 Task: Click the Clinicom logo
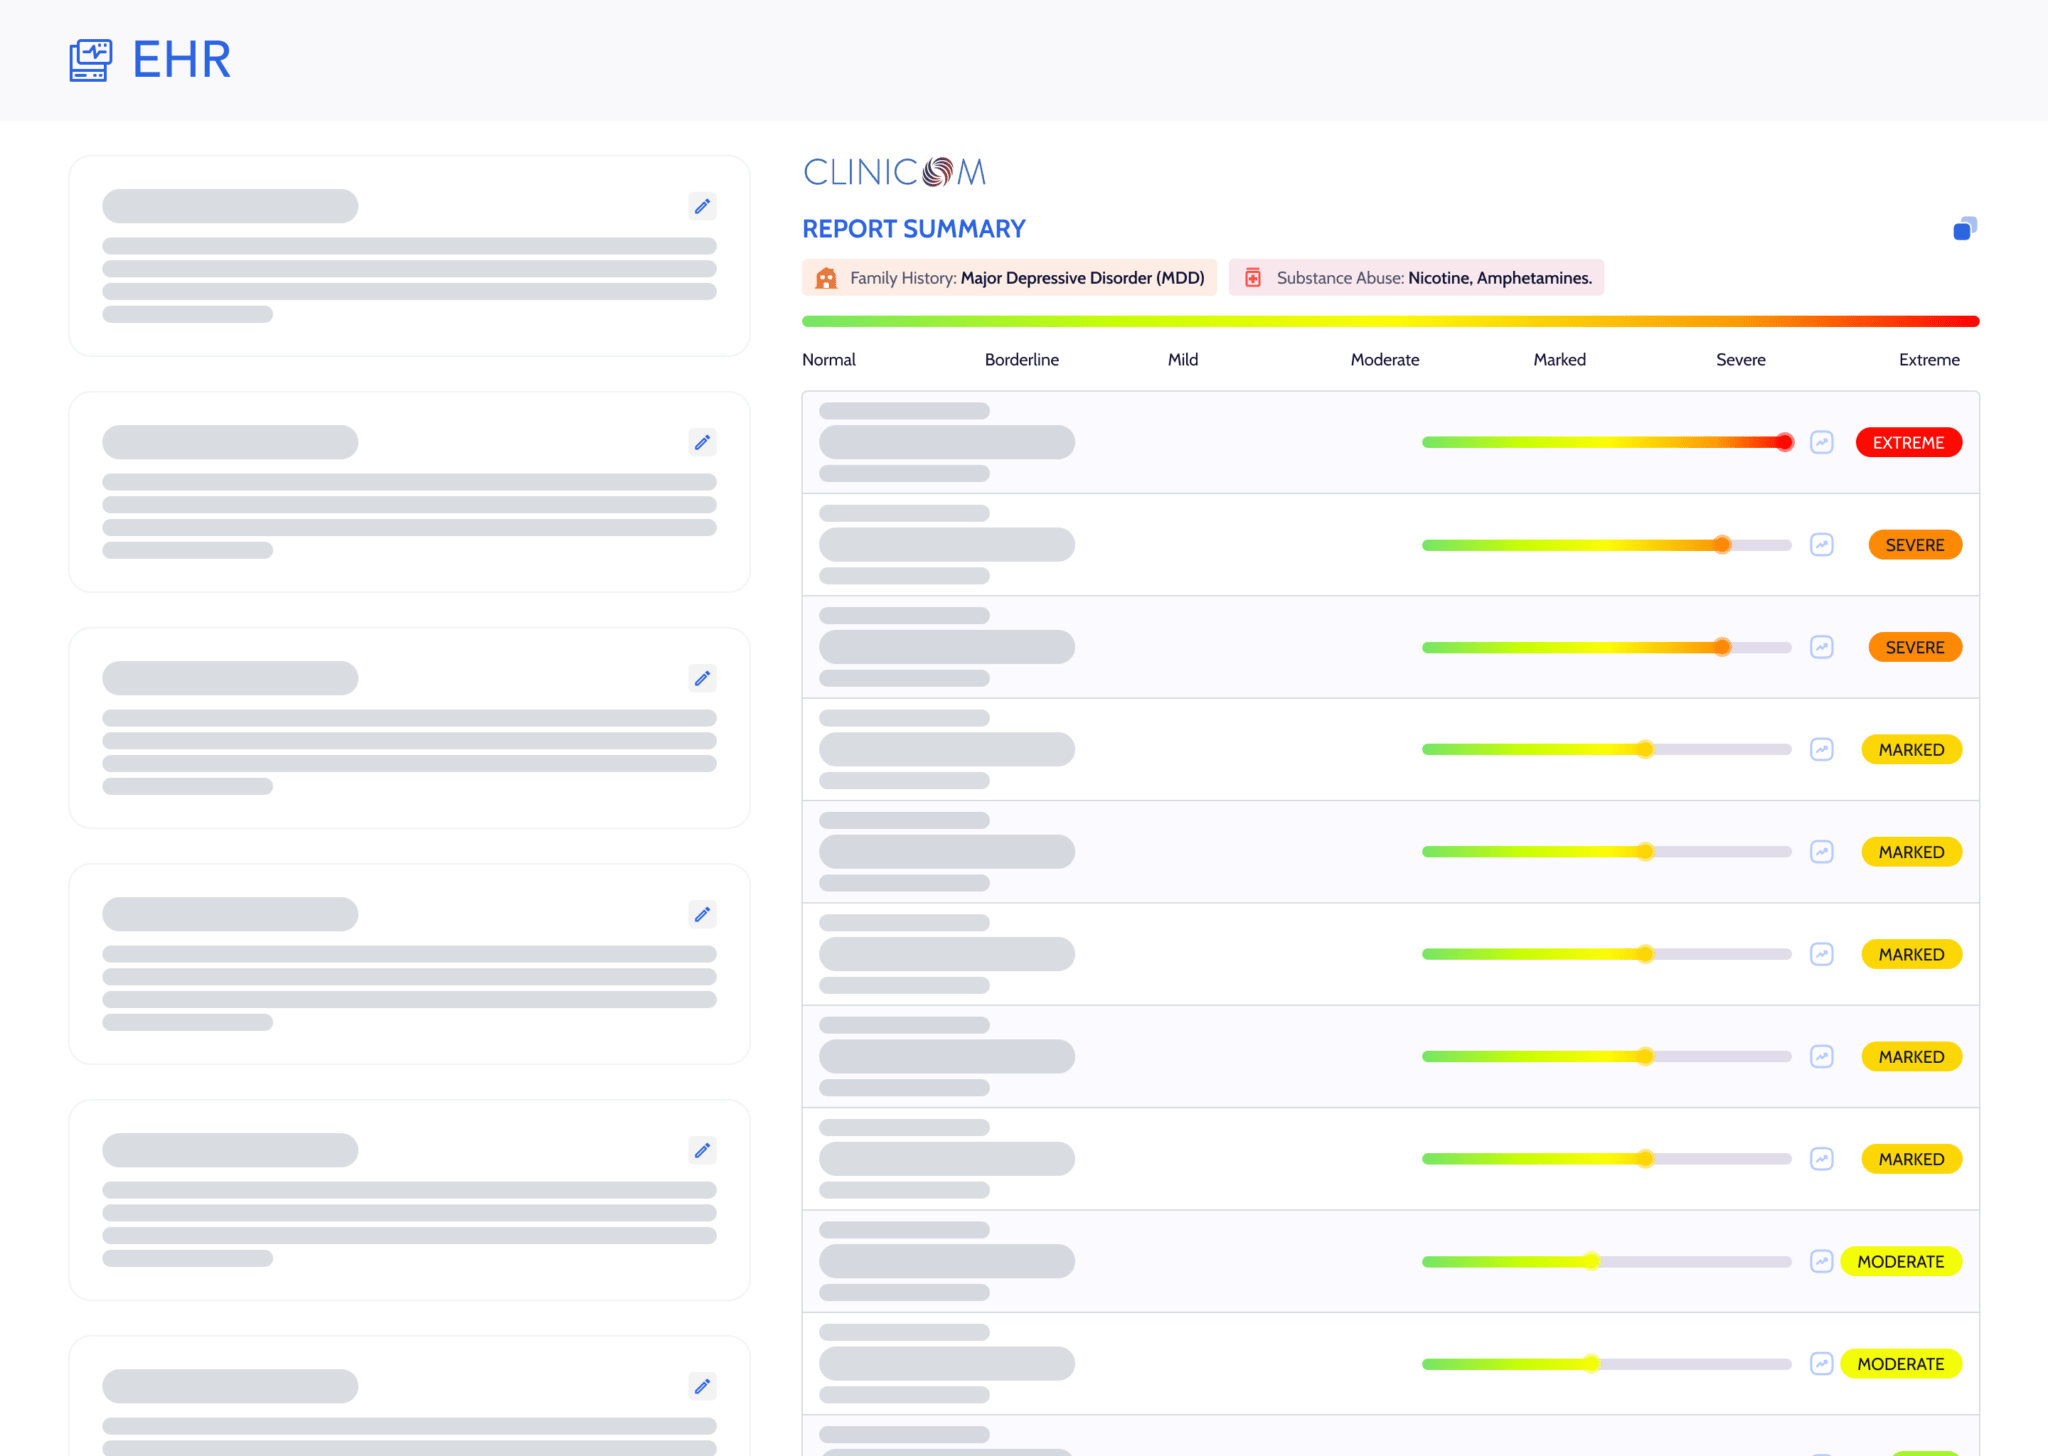(894, 172)
